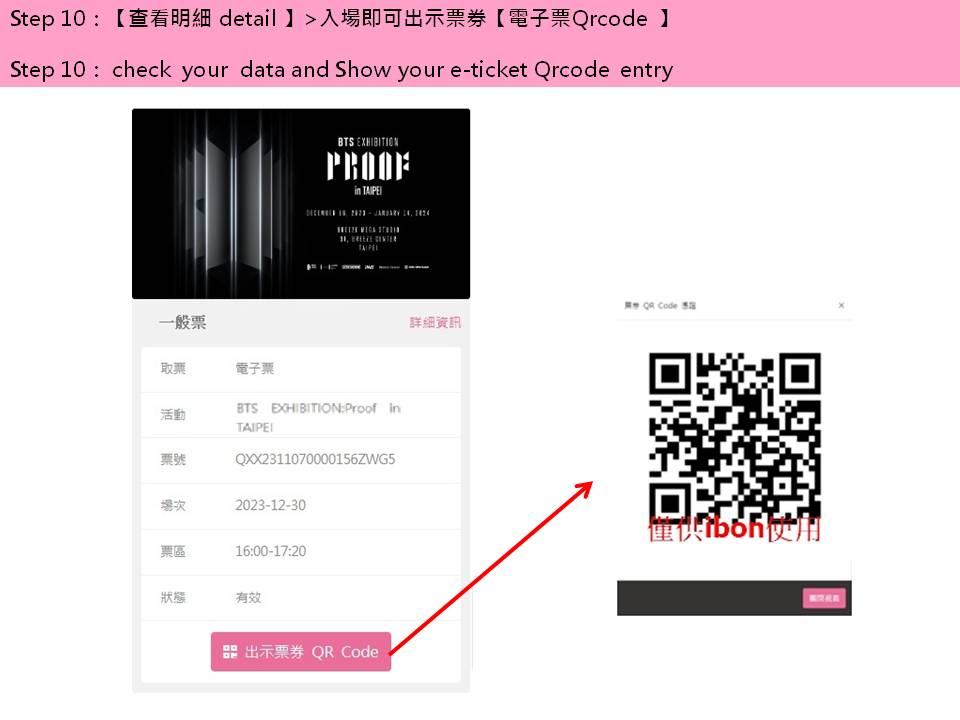This screenshot has height=720, width=960.
Task: Click the 2023-12-30 session date
Action: tap(271, 506)
